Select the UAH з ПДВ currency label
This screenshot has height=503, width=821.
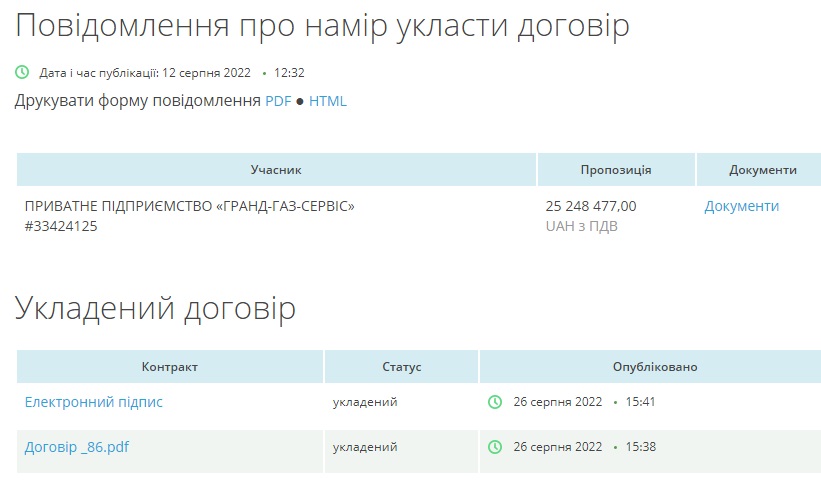click(582, 226)
